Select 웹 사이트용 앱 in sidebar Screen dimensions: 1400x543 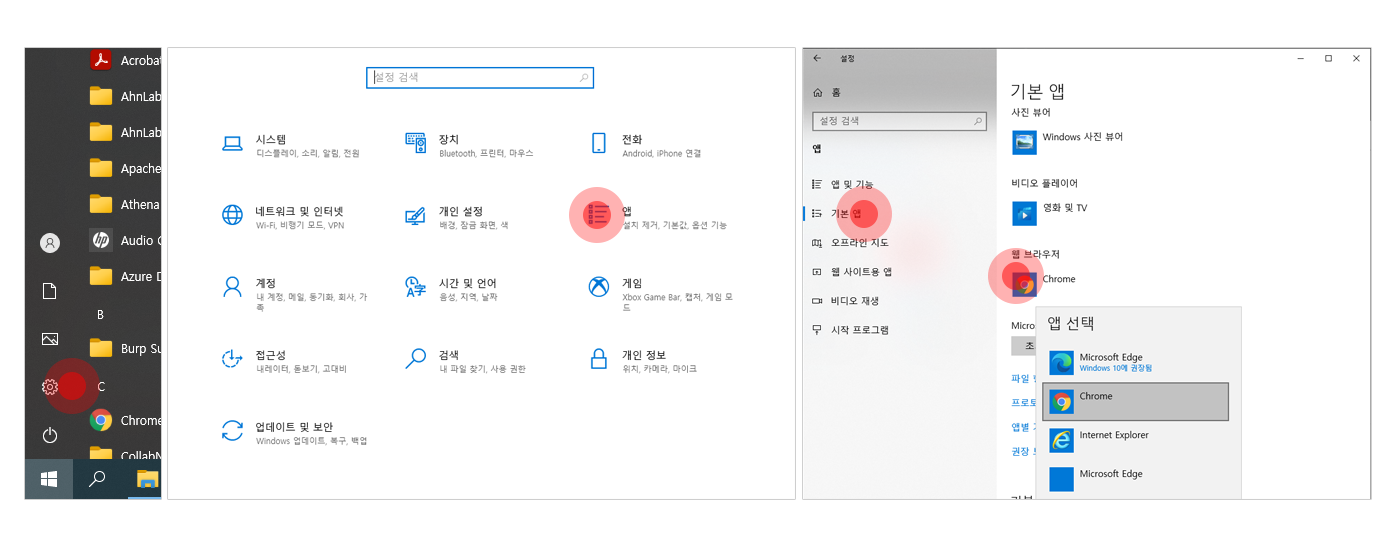pos(851,271)
